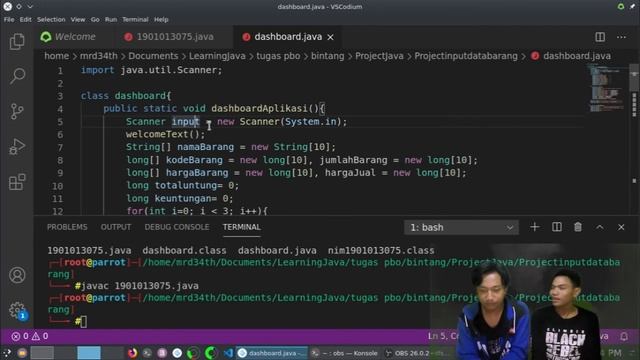Split the terminal panel
The image size is (640, 360).
click(x=557, y=227)
